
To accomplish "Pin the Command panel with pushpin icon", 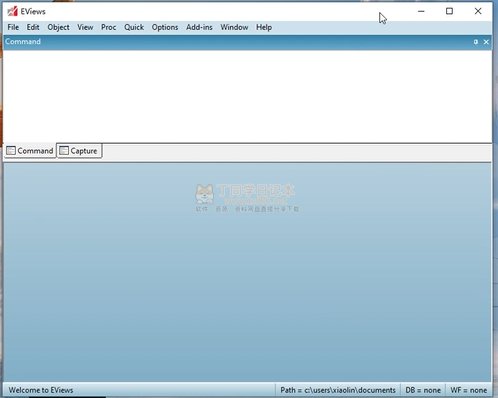I will coord(476,42).
